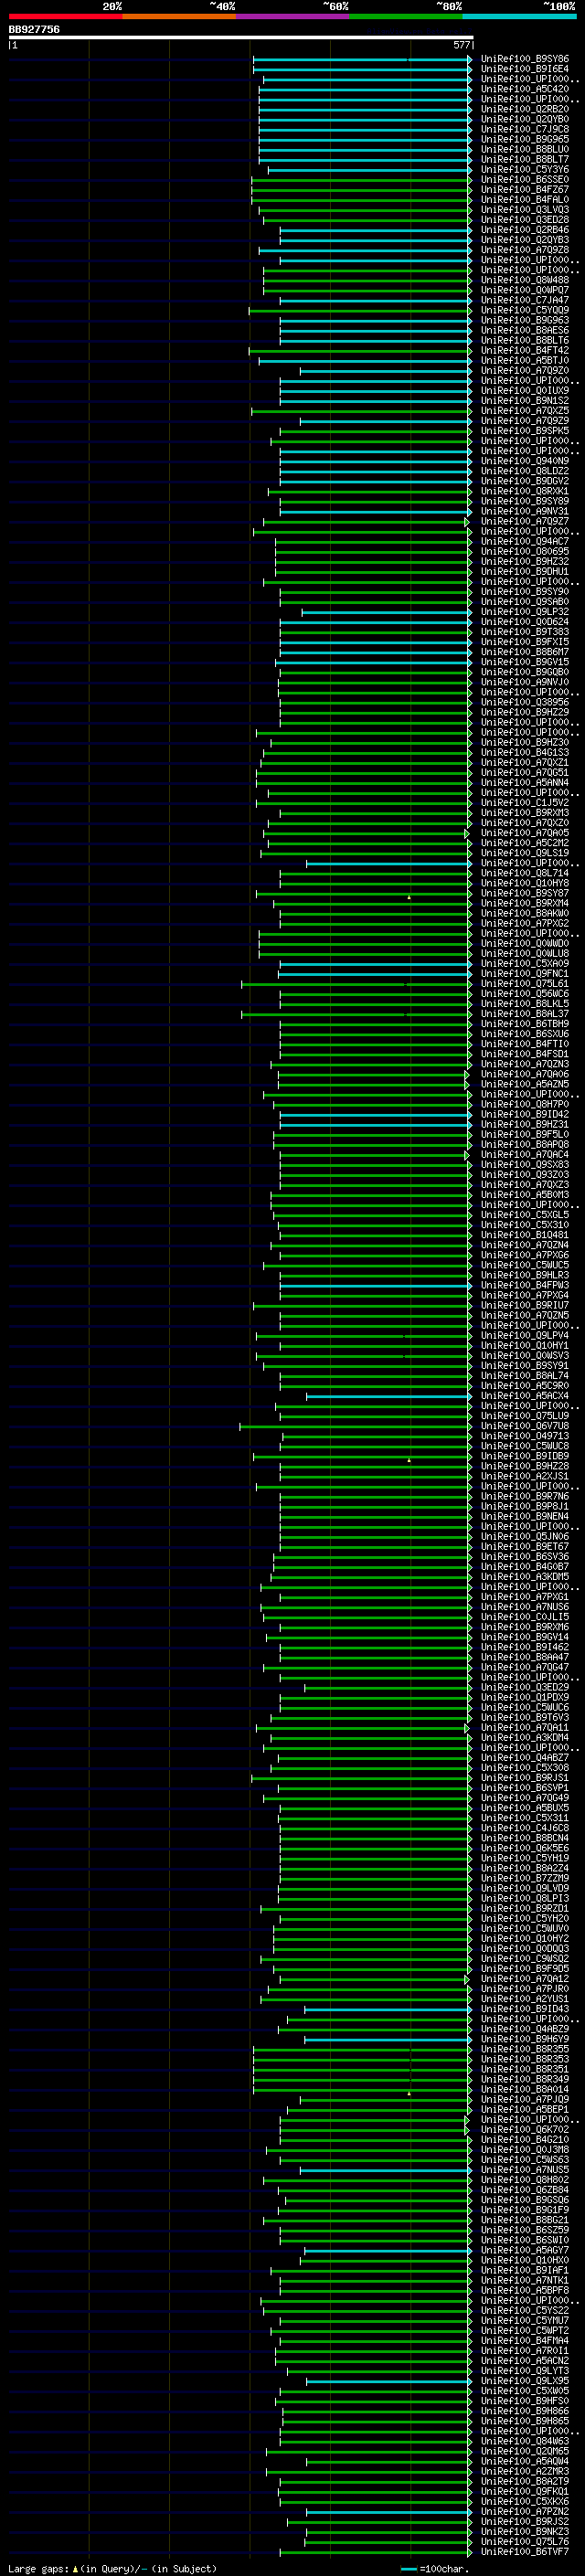Select the UniRef100_B6TVF7 label
The height and width of the screenshot is (2576, 585).
point(525,2551)
